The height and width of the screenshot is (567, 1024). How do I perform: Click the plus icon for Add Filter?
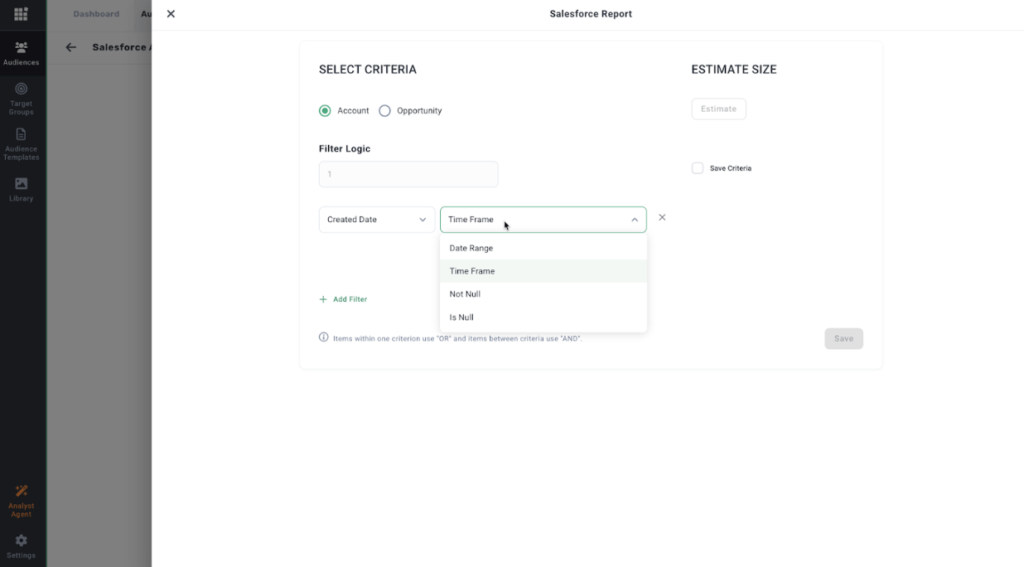[323, 299]
